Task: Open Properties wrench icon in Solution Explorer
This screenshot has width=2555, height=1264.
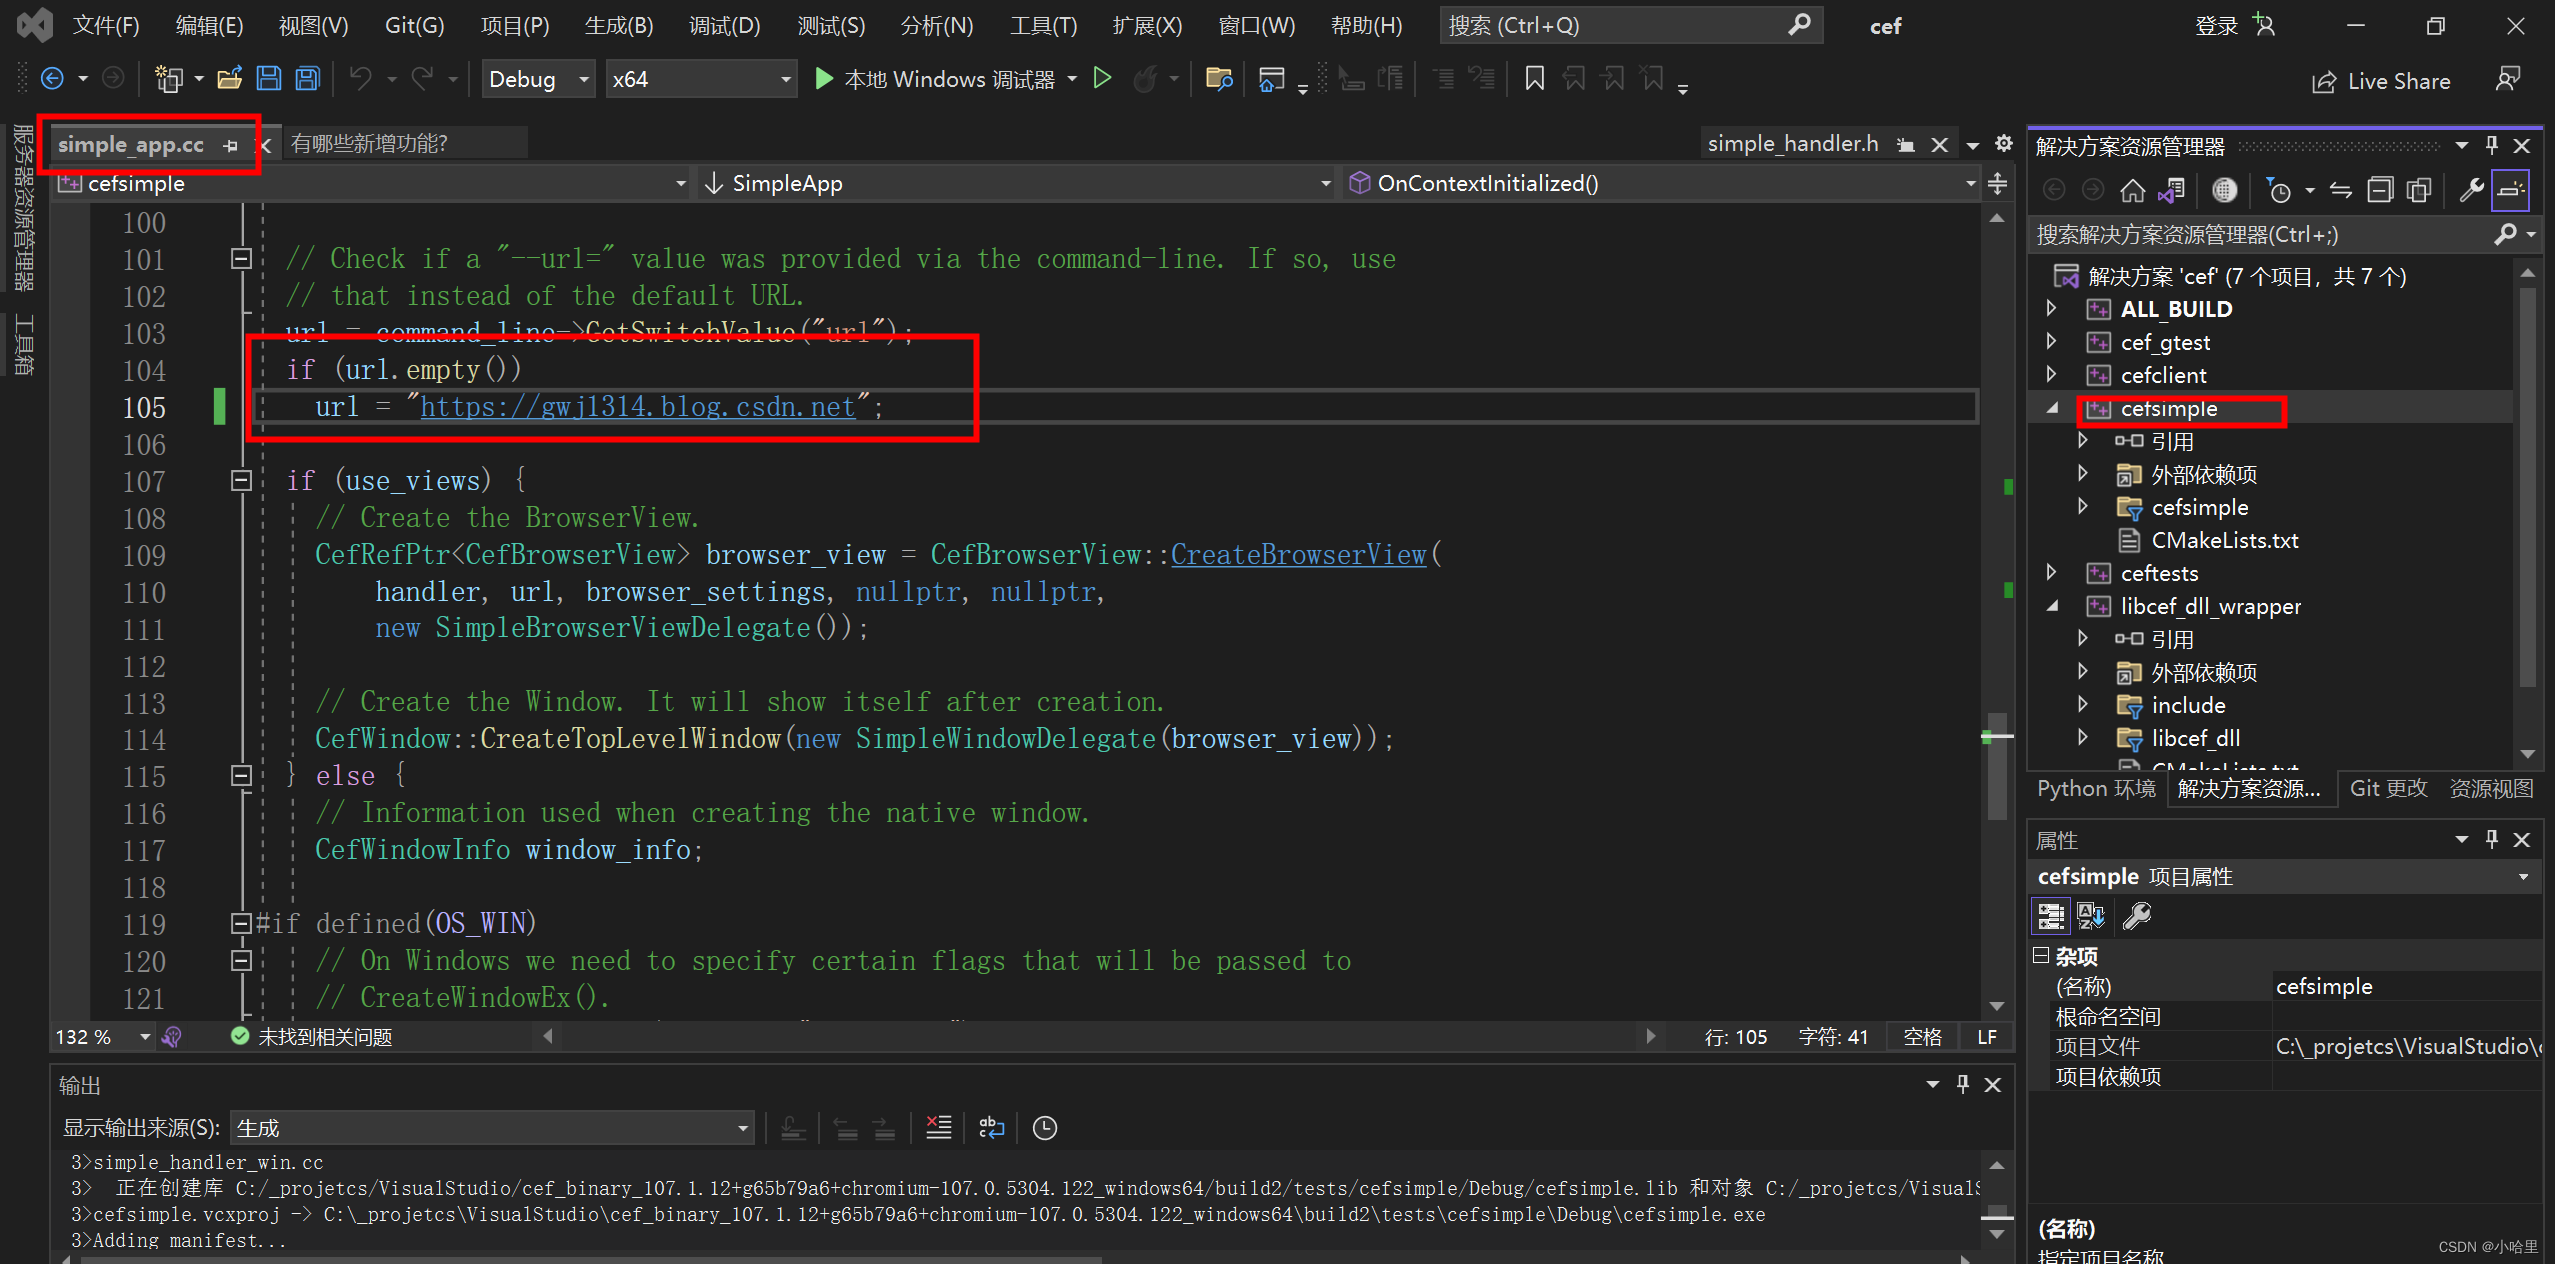Action: coord(2471,190)
